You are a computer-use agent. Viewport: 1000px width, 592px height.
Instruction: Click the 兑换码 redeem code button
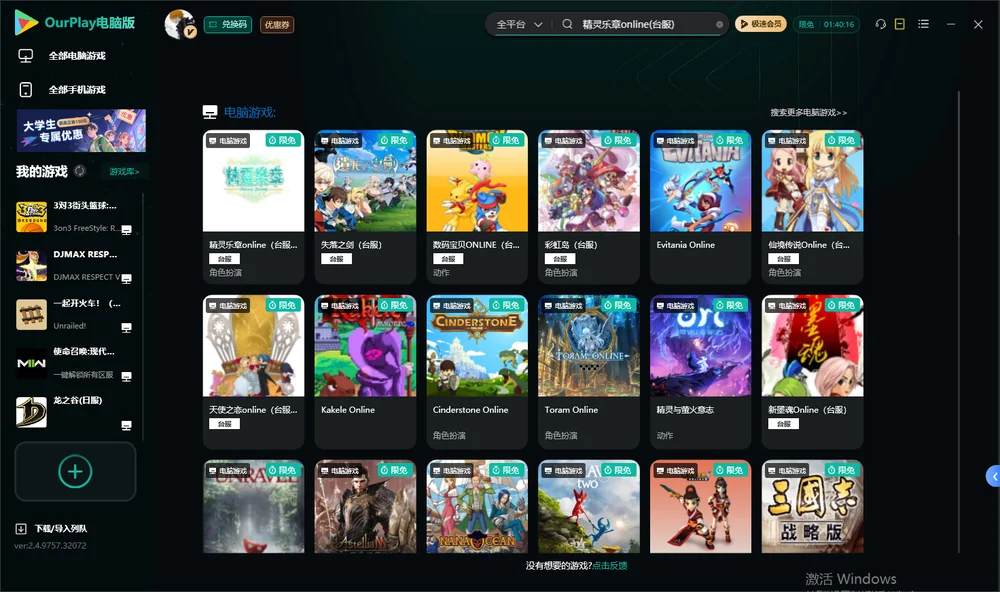(228, 24)
